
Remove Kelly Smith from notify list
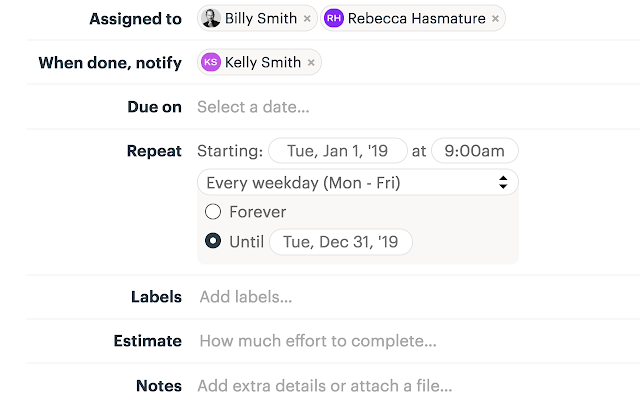click(x=311, y=63)
